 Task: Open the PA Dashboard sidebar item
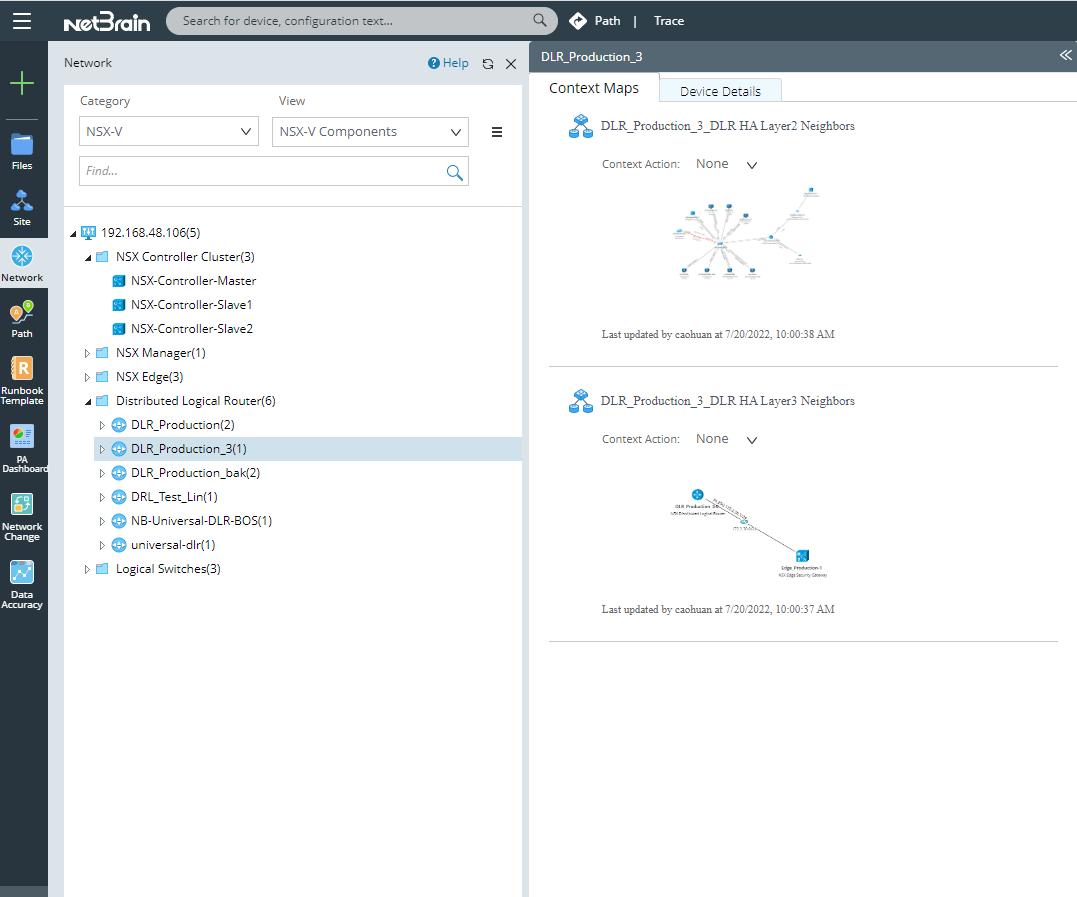pos(23,449)
